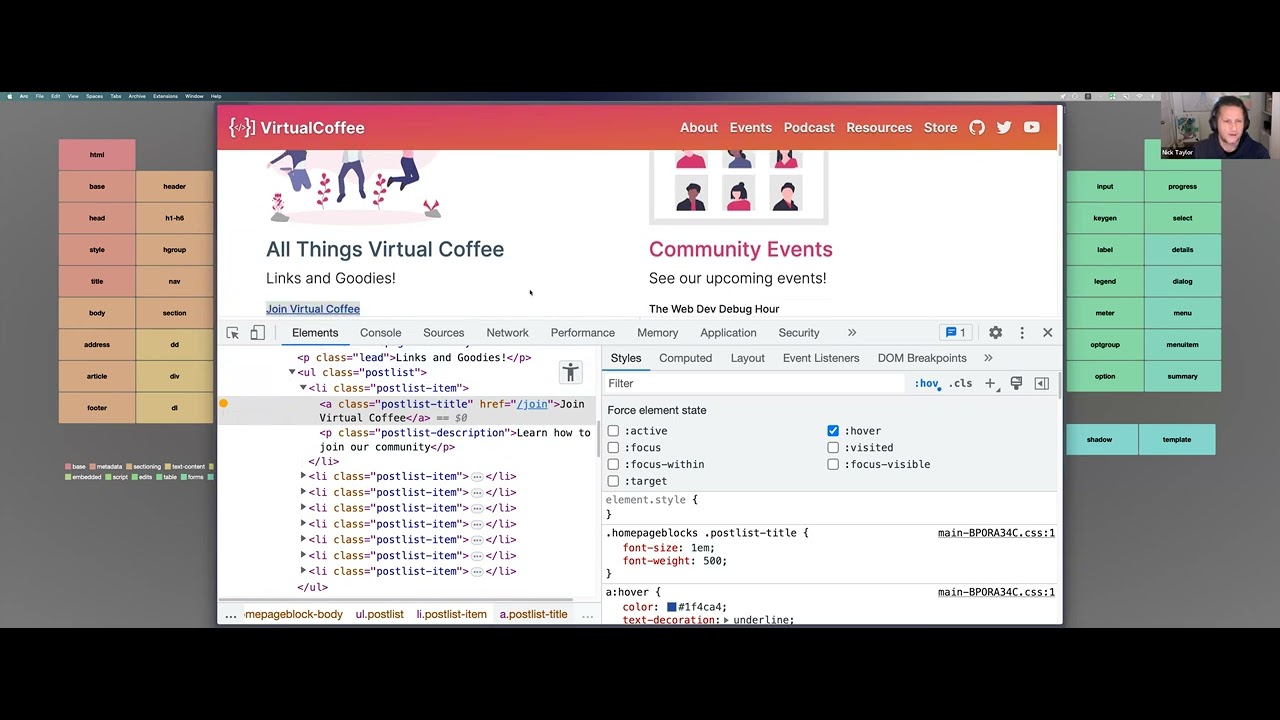Click the template tile in right element grid

(x=1177, y=440)
